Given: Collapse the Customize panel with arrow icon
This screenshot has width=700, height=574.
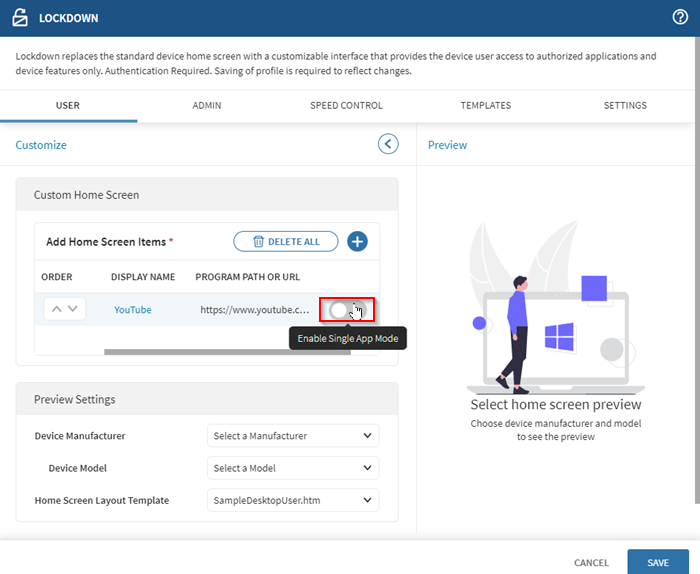Looking at the screenshot, I should (388, 144).
